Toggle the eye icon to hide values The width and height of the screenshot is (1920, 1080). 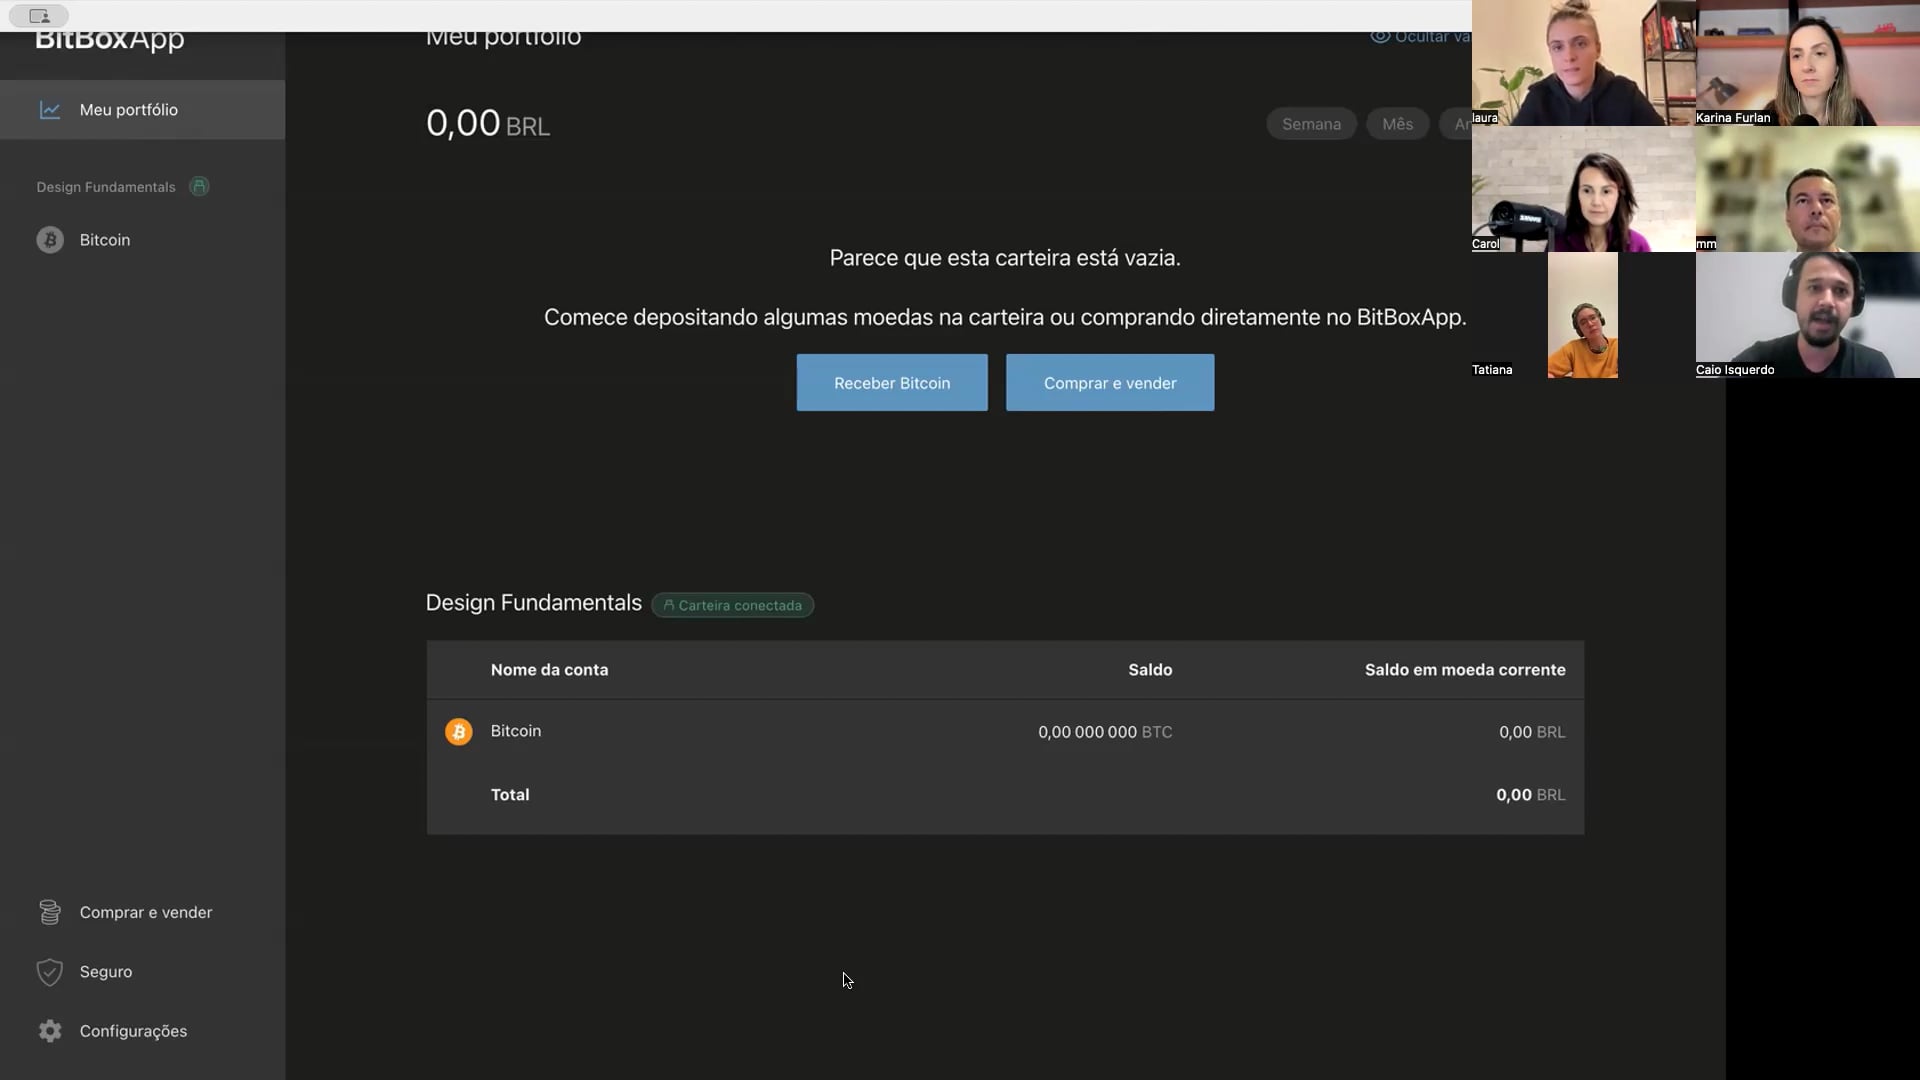click(x=1380, y=36)
